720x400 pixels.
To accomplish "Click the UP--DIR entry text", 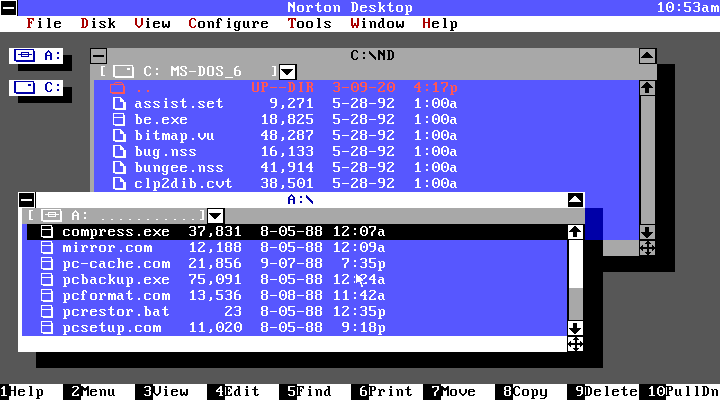I will 283,87.
